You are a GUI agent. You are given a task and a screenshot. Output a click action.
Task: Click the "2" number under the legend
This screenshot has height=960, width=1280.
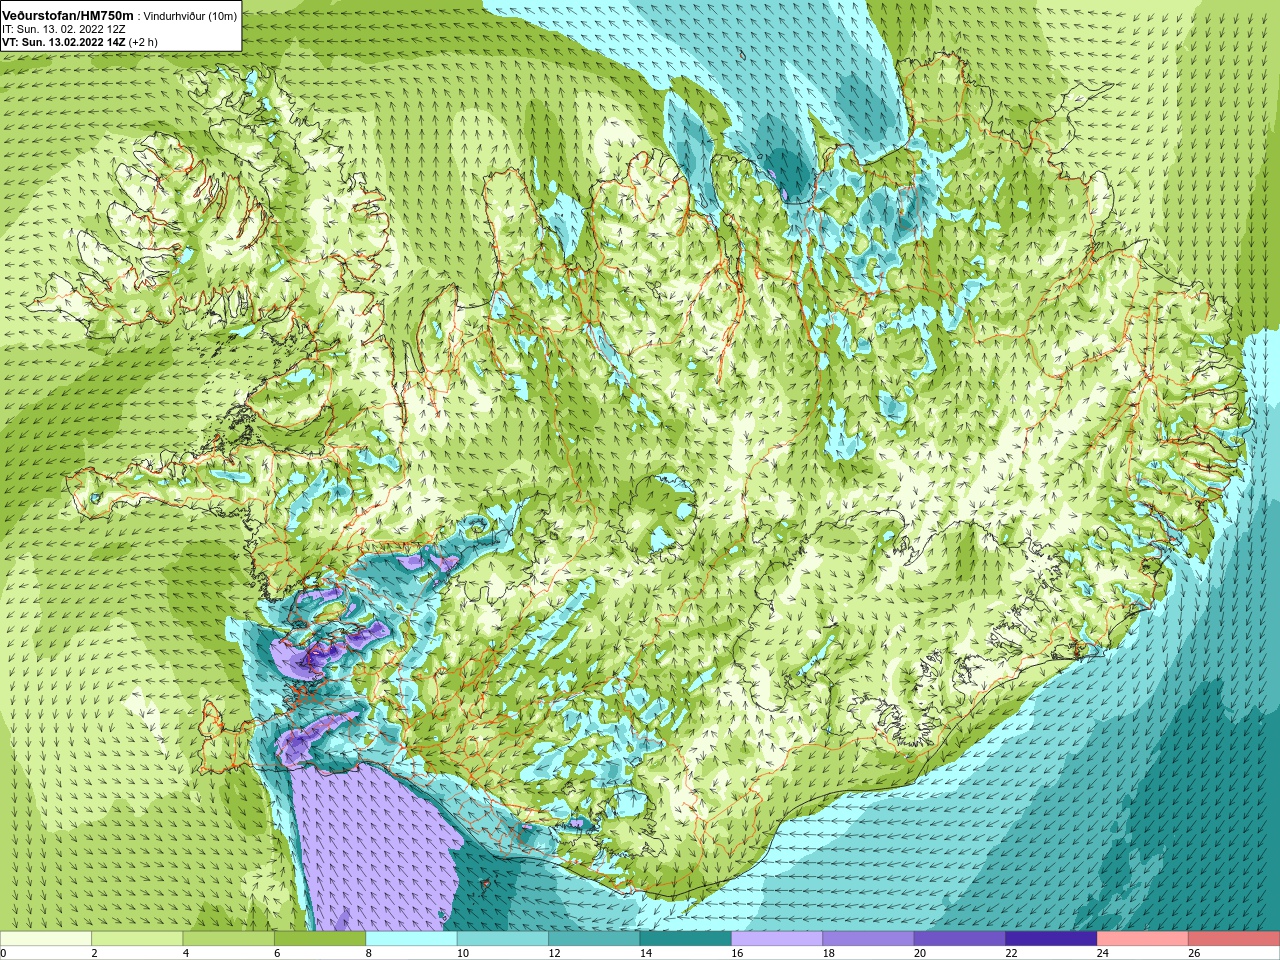tap(94, 953)
